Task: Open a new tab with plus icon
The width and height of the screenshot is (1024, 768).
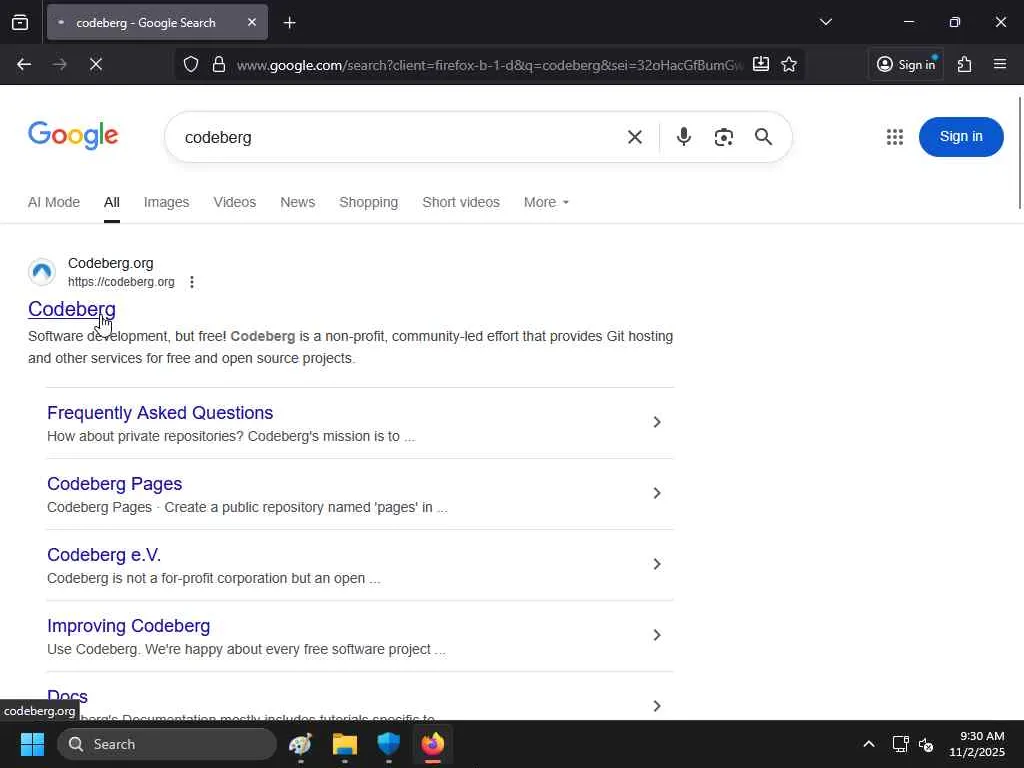Action: tap(290, 23)
